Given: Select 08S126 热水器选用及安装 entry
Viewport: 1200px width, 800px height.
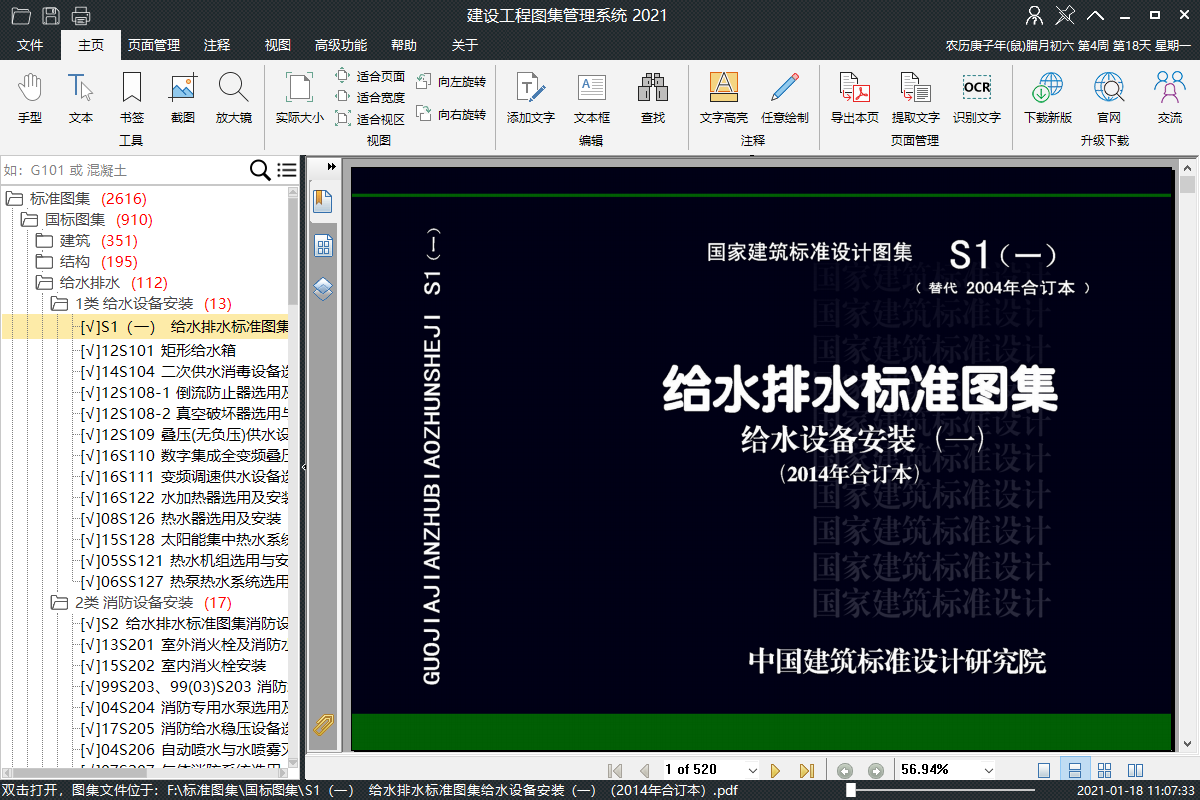Looking at the screenshot, I should pyautogui.click(x=180, y=518).
